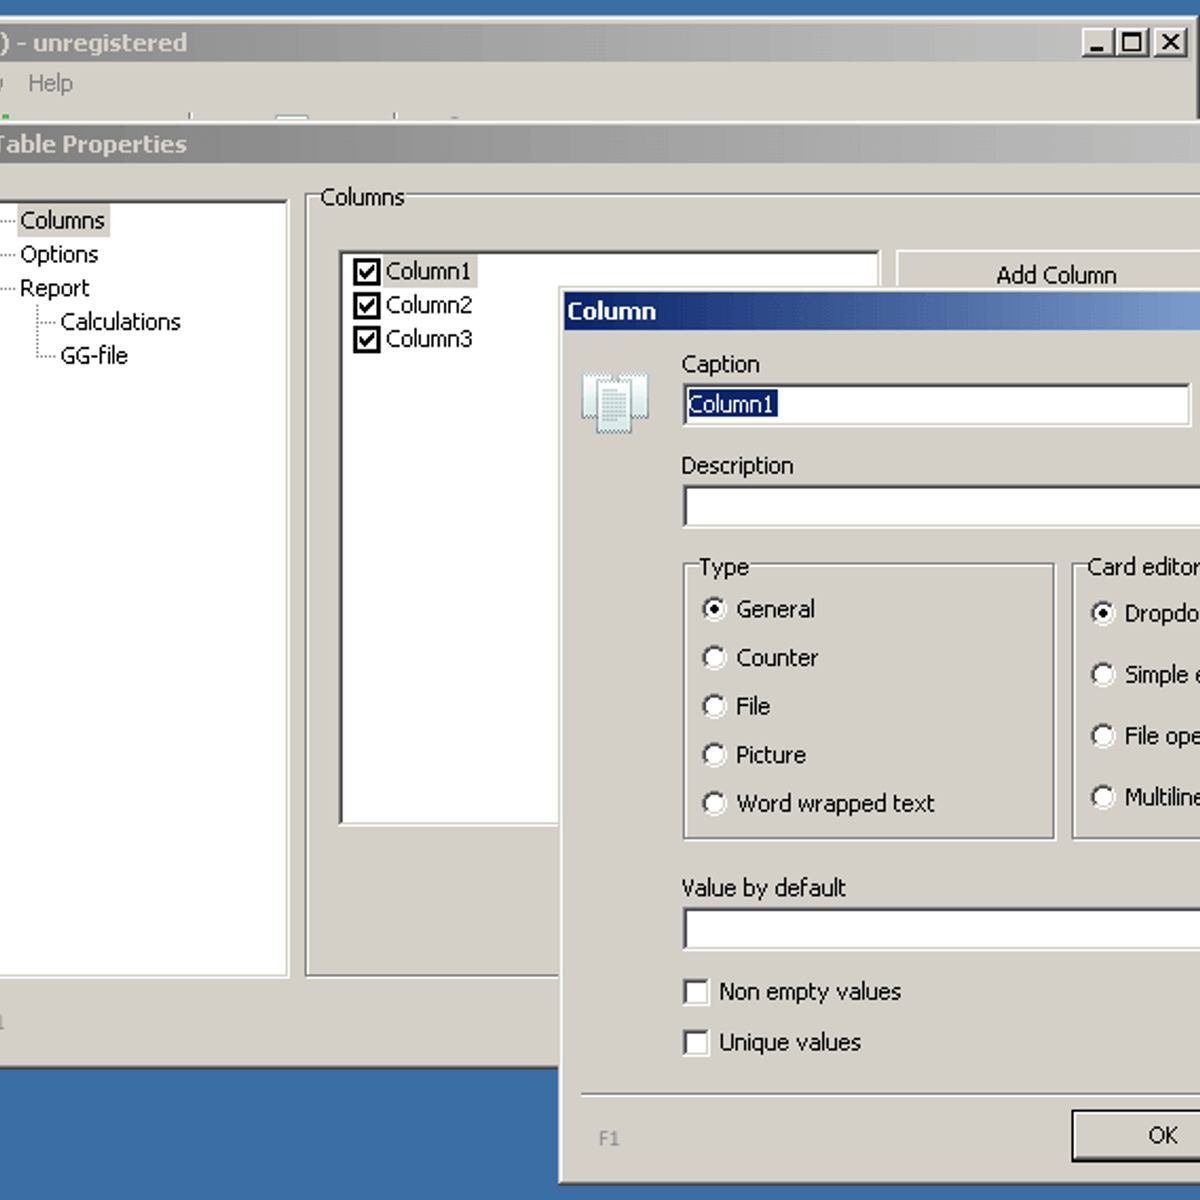Enable the Non empty values checkbox
Viewport: 1200px width, 1200px height.
click(x=696, y=992)
